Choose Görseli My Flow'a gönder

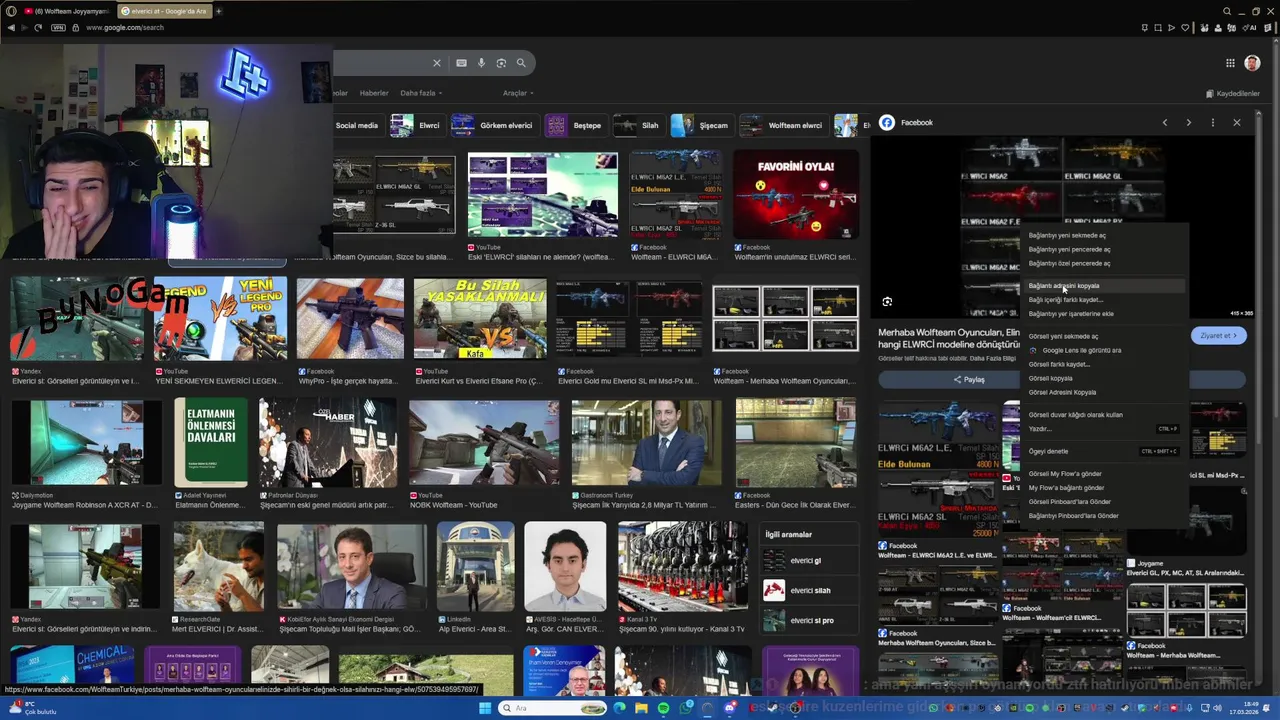[1065, 474]
